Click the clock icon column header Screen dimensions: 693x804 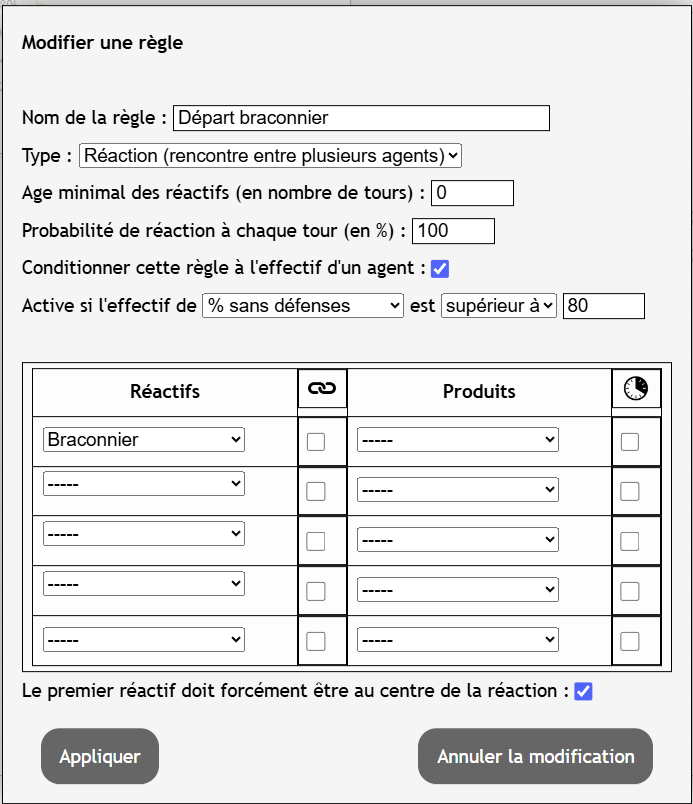click(636, 388)
